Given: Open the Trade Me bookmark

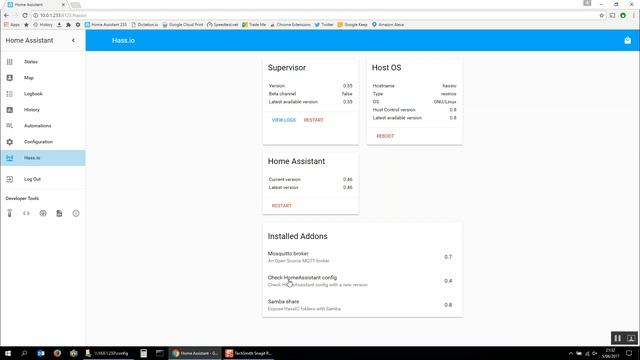Looking at the screenshot, I should click(254, 24).
